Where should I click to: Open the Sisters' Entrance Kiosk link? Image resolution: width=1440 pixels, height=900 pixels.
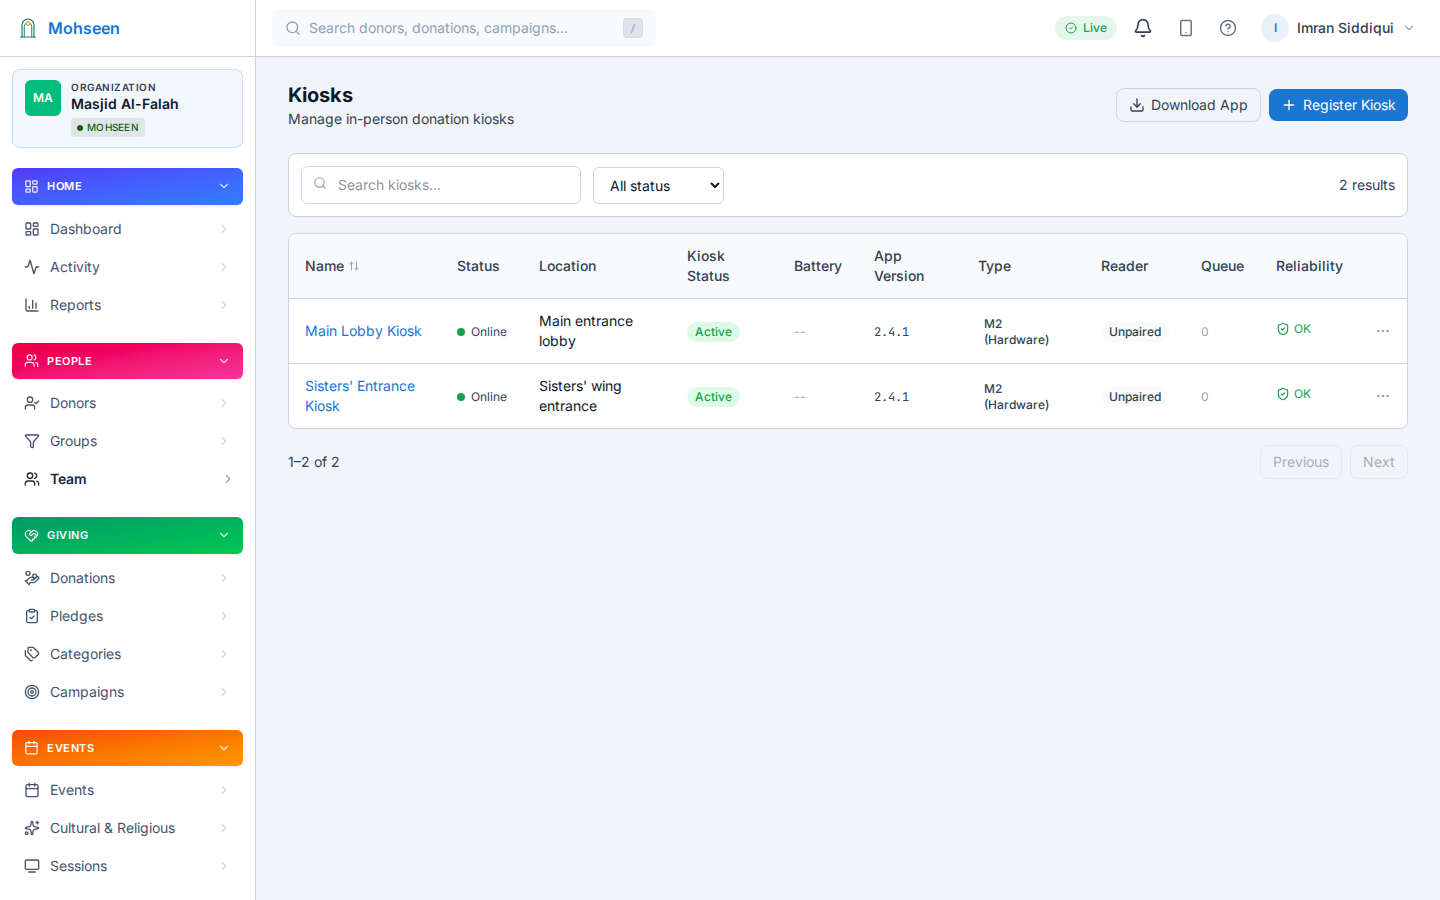(360, 396)
